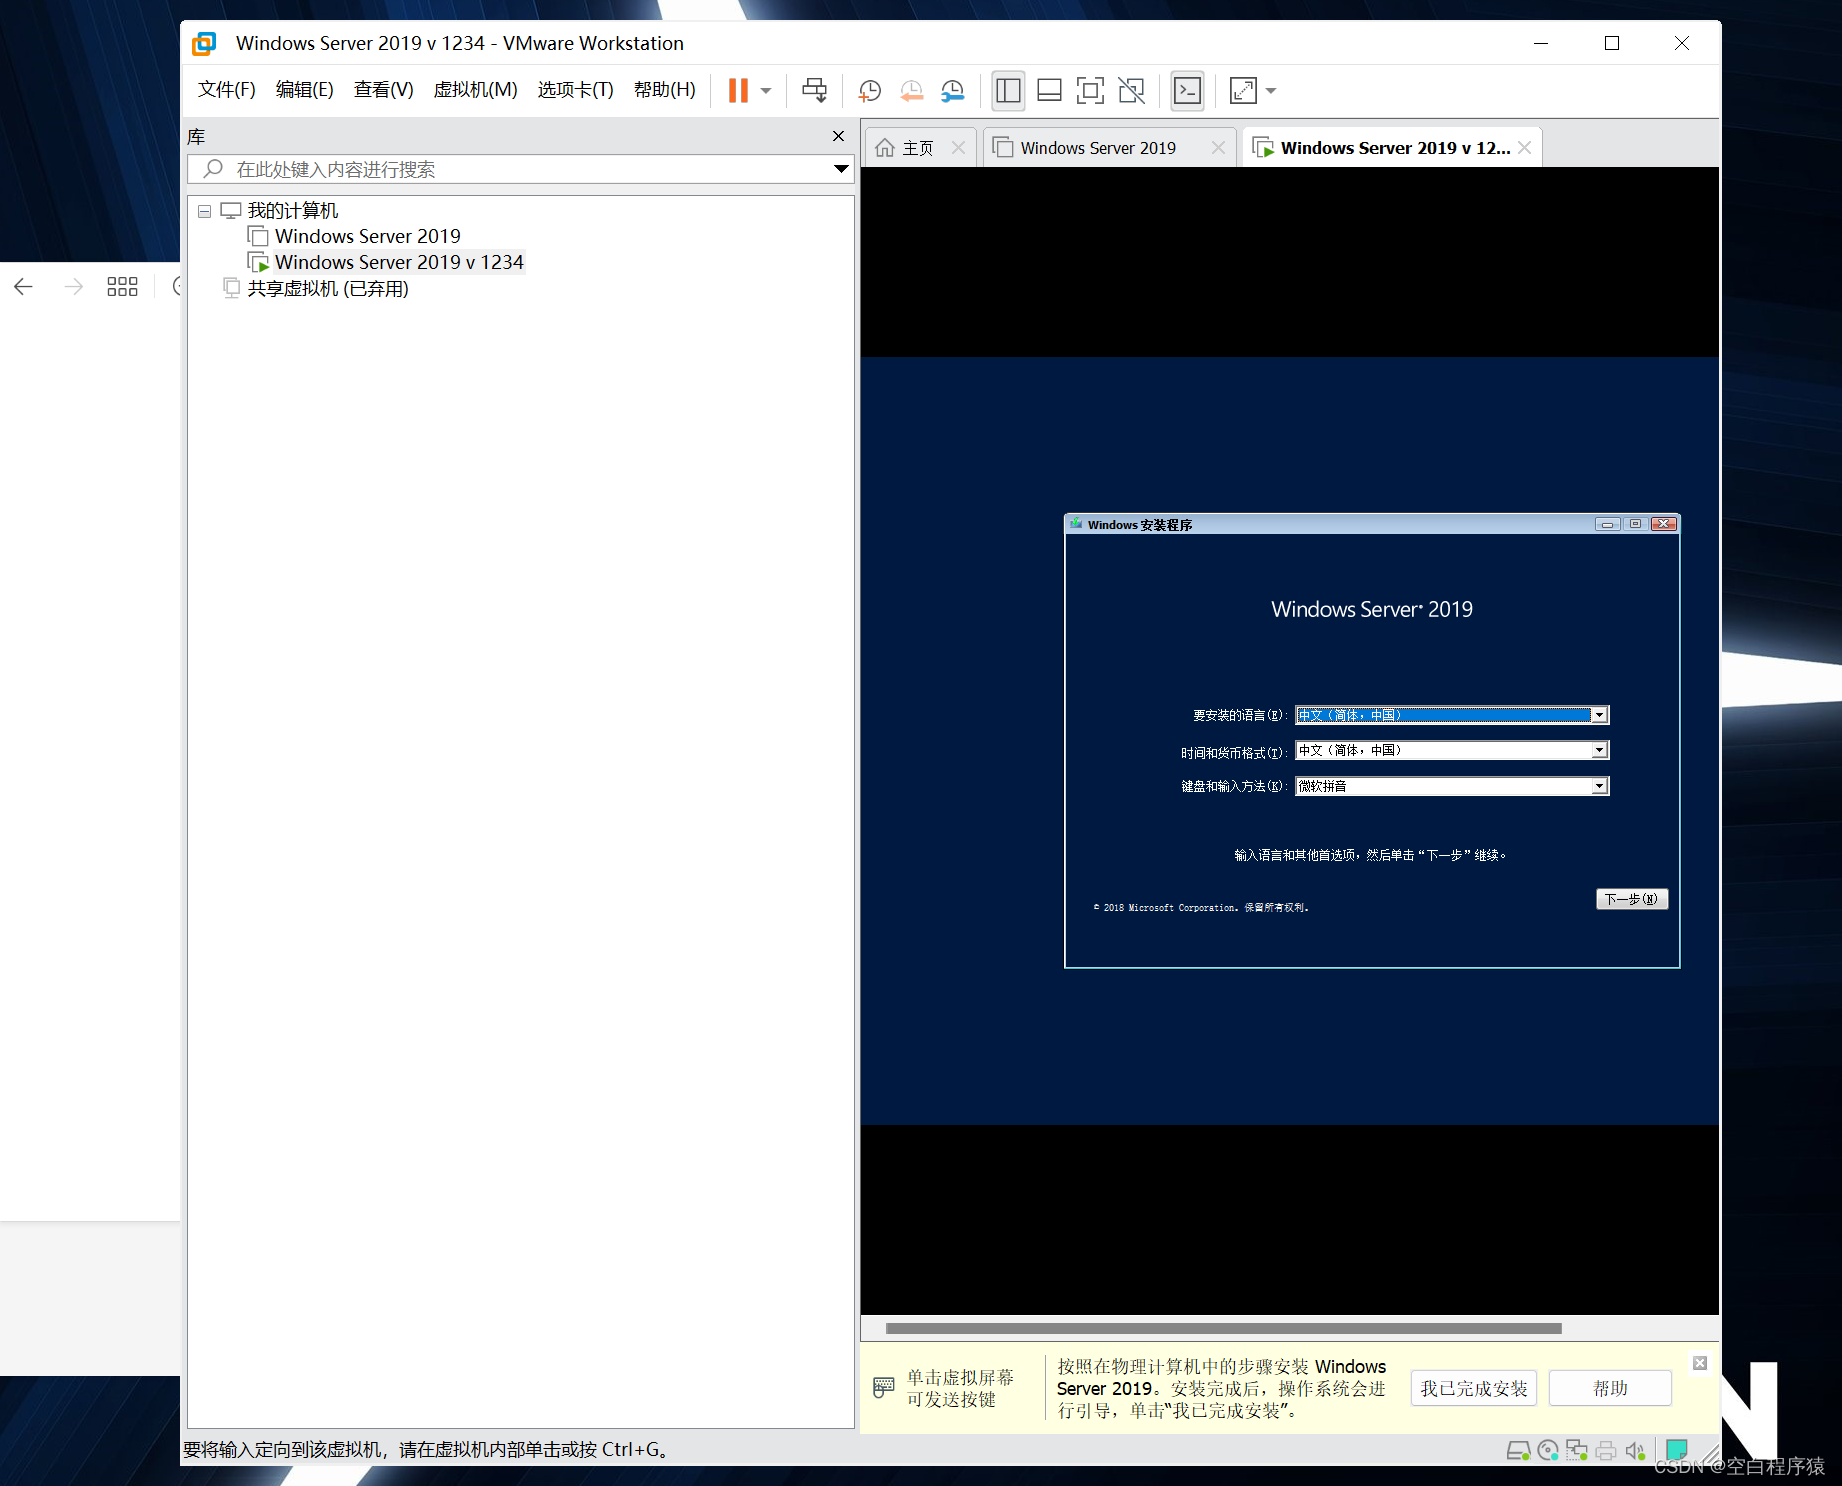Open the 键盘和输入方法 dropdown
The image size is (1842, 1486).
pos(1599,786)
